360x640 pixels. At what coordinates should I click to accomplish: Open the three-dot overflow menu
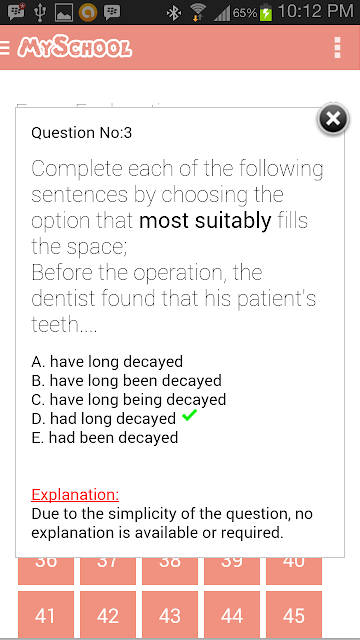tap(337, 48)
